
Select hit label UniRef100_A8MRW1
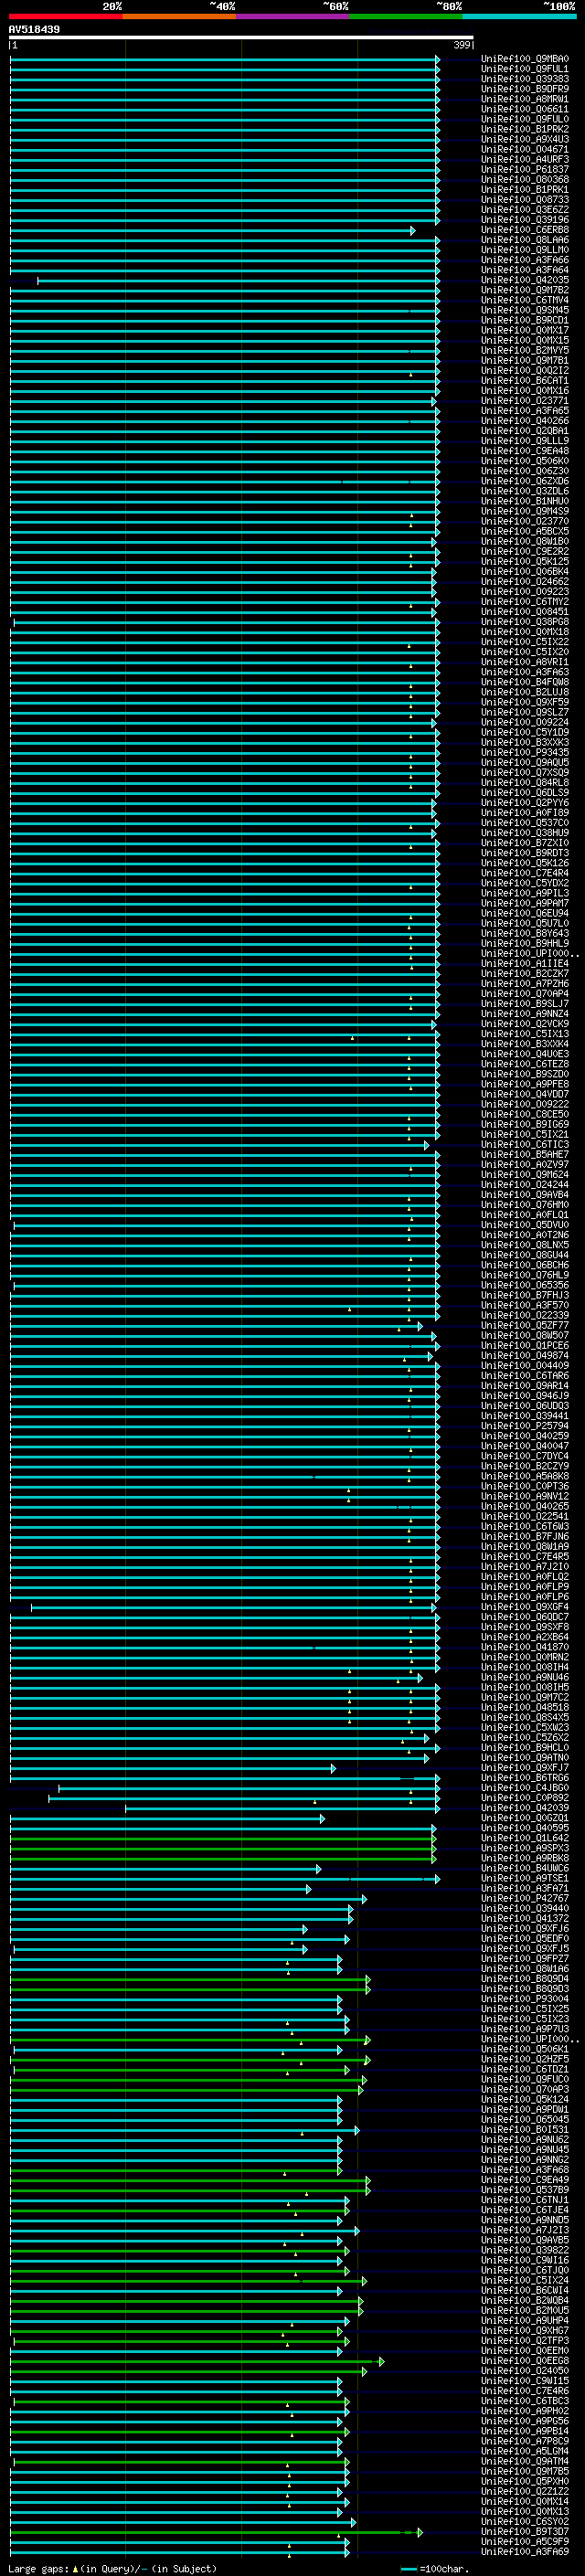tap(525, 99)
